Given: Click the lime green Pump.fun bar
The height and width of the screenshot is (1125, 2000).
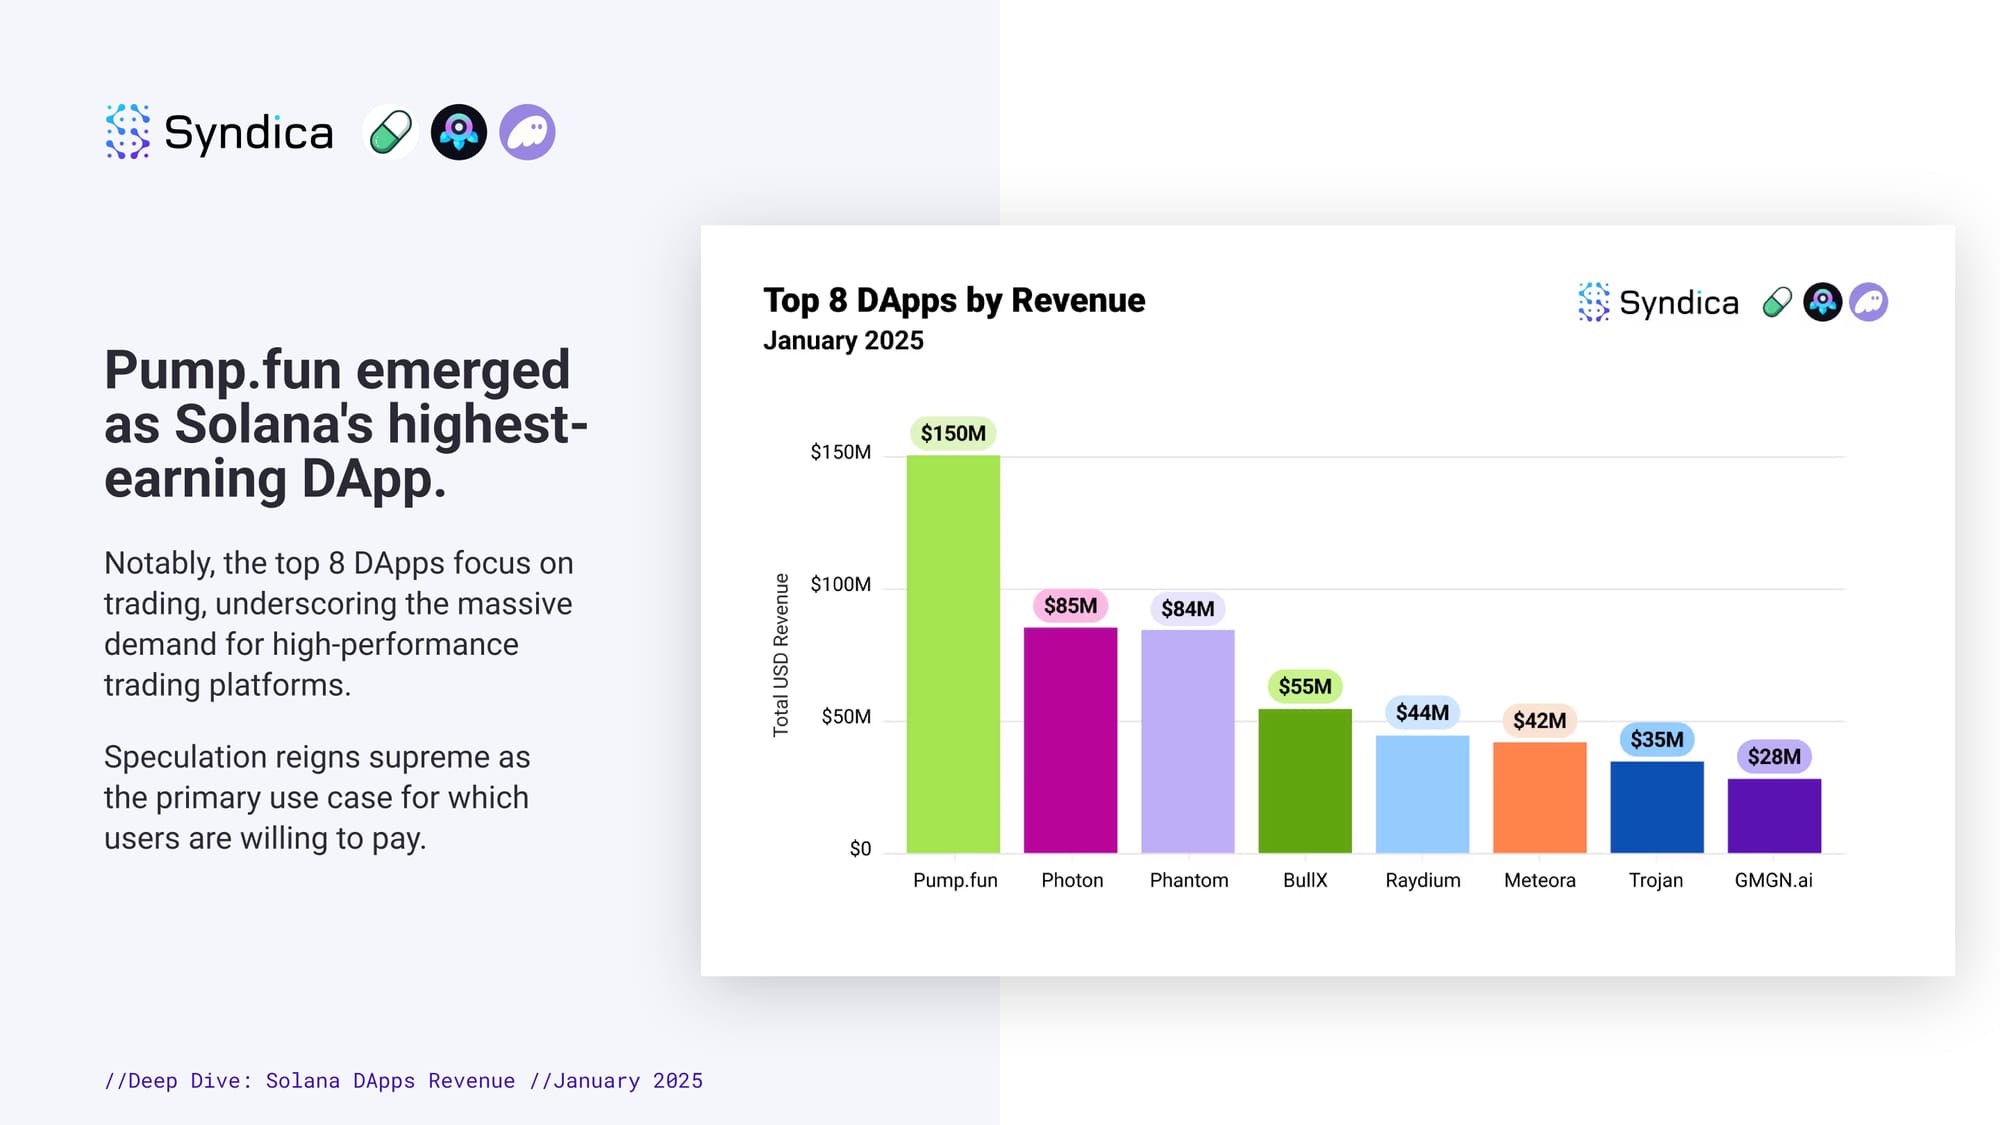Looking at the screenshot, I should click(953, 654).
